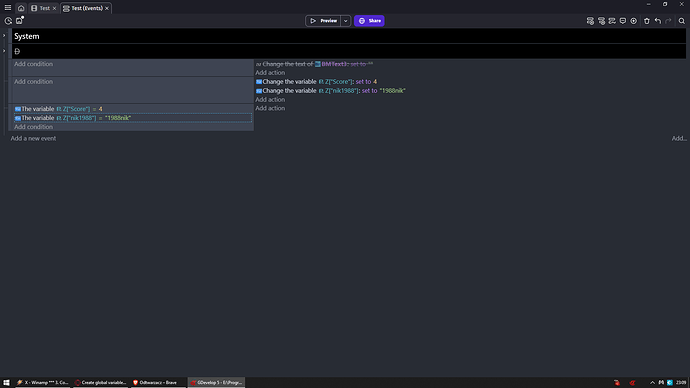
Task: Open the image icon with notification dot
Action: coord(19,20)
